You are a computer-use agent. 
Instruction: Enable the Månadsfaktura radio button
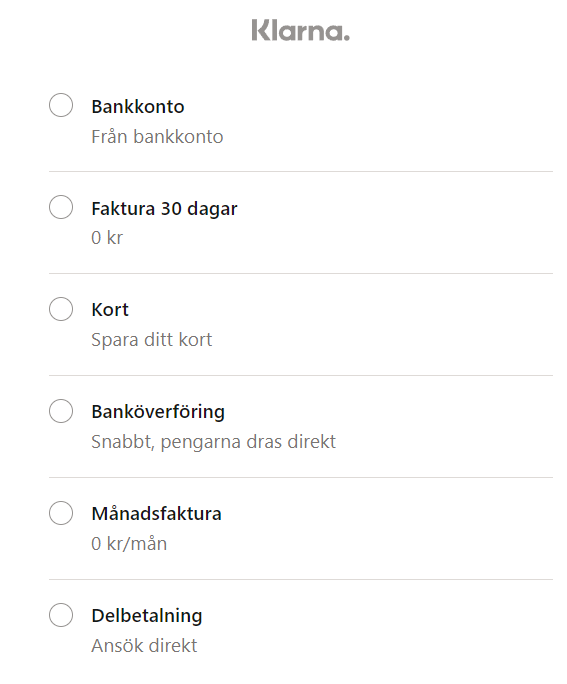(61, 513)
